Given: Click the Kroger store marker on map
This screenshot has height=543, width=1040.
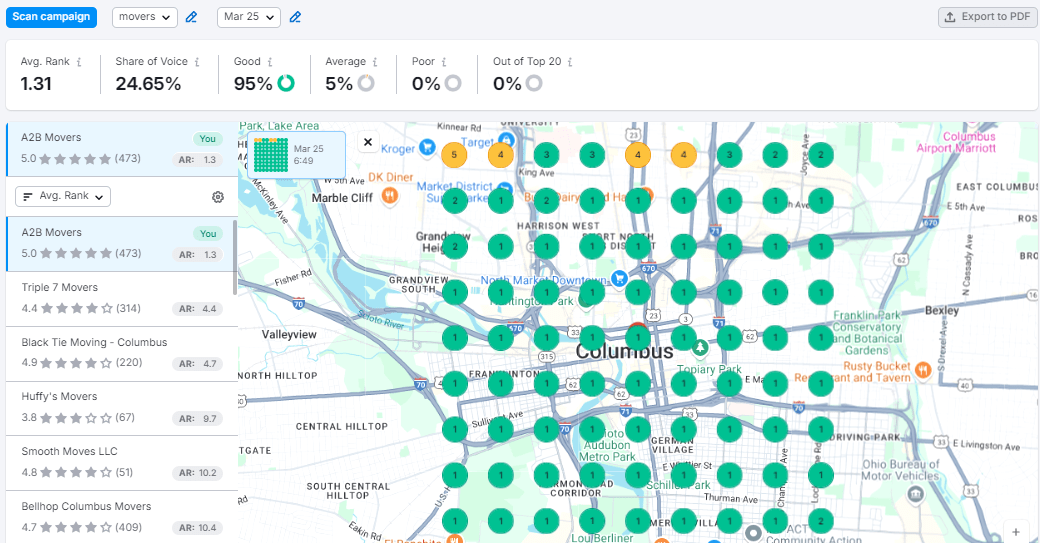Looking at the screenshot, I should click(x=427, y=147).
